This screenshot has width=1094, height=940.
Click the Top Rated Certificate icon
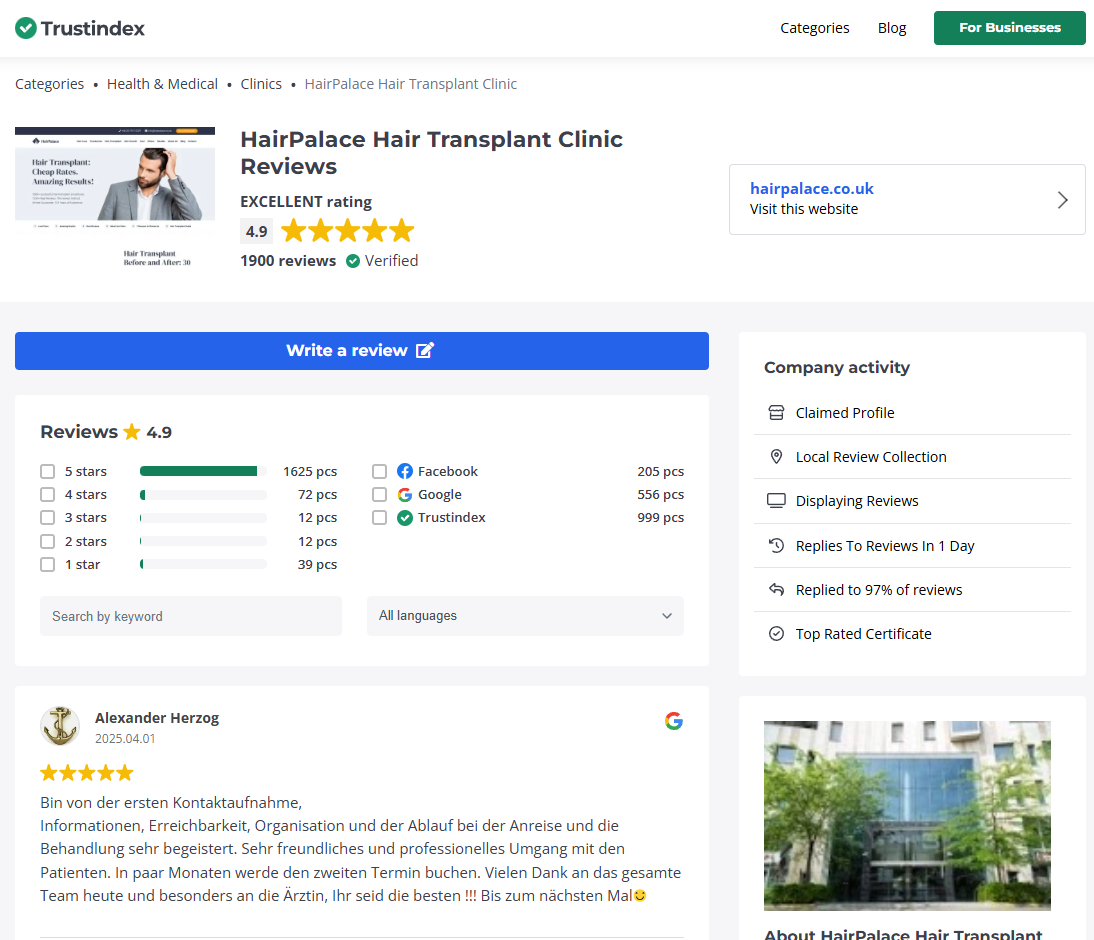[x=777, y=633]
